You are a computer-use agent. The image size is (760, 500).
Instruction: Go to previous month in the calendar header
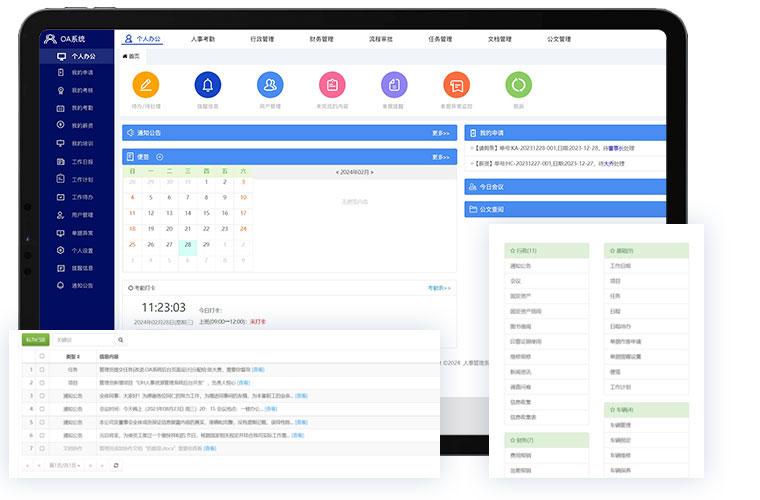point(337,172)
